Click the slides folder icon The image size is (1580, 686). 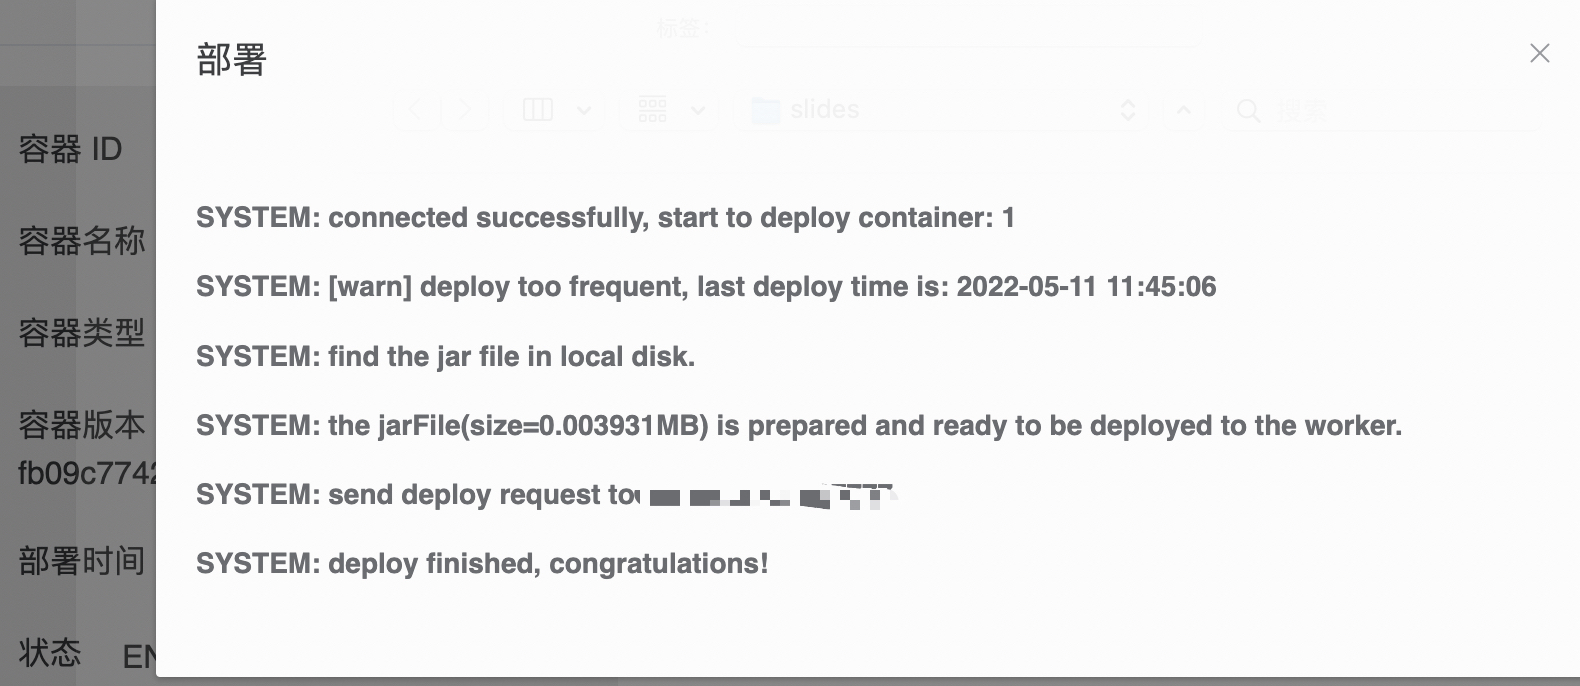[766, 110]
